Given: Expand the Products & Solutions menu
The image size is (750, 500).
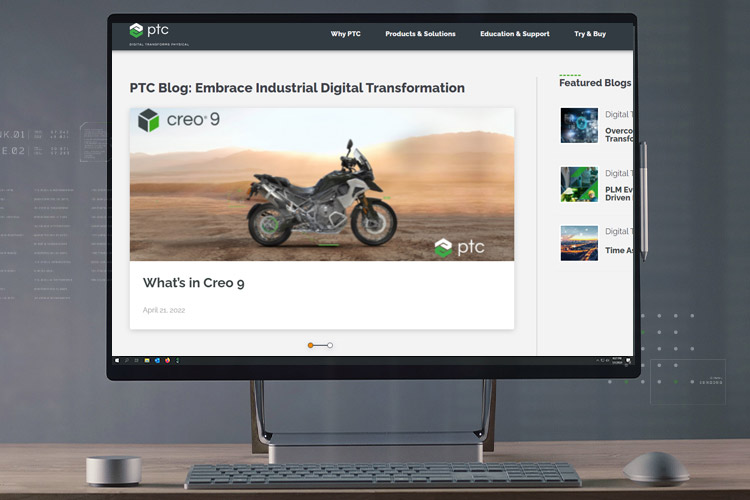Looking at the screenshot, I should point(420,34).
